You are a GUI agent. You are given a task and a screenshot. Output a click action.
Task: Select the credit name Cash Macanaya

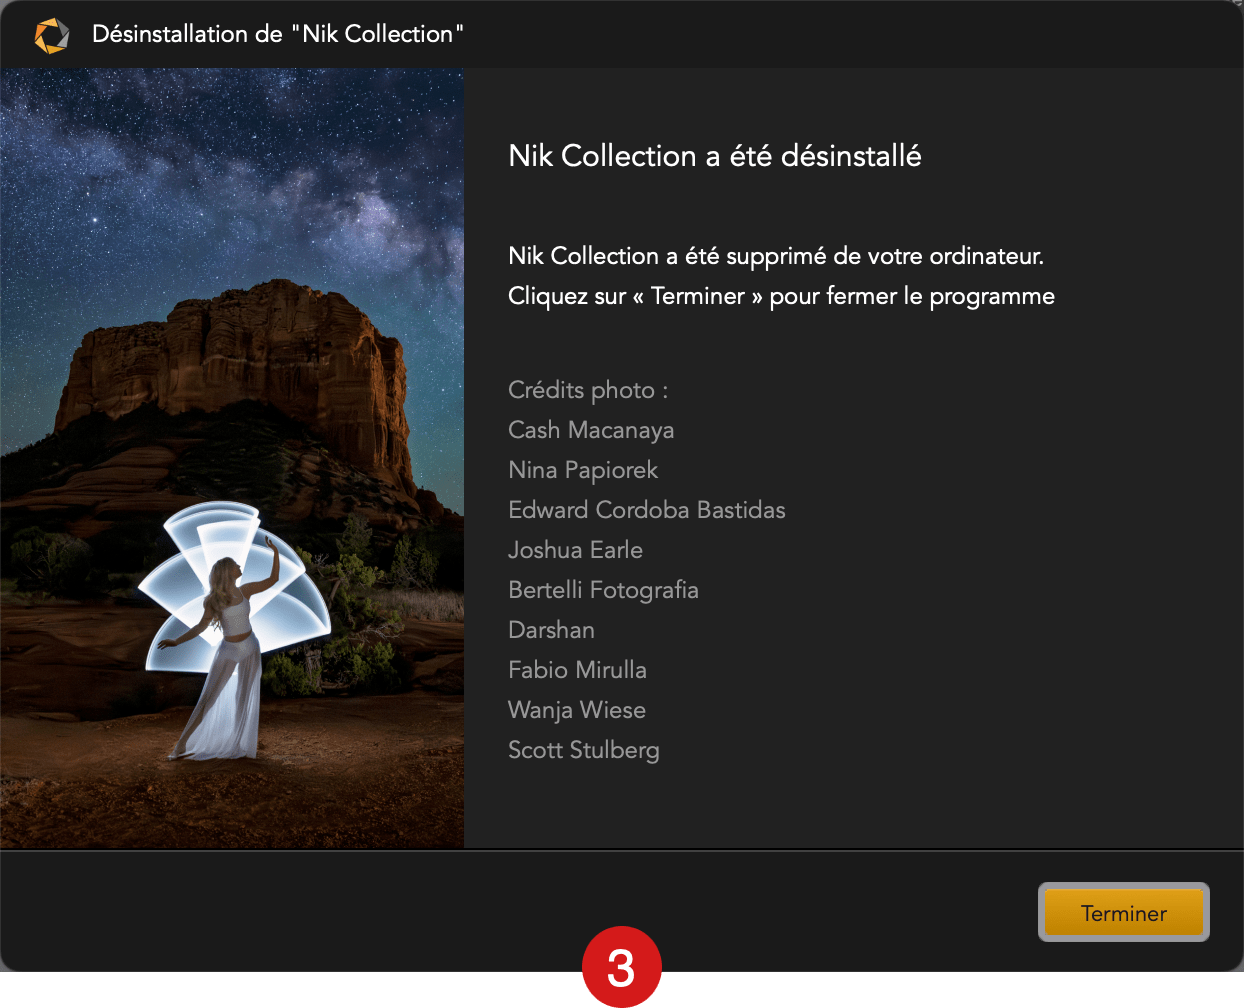coord(591,430)
